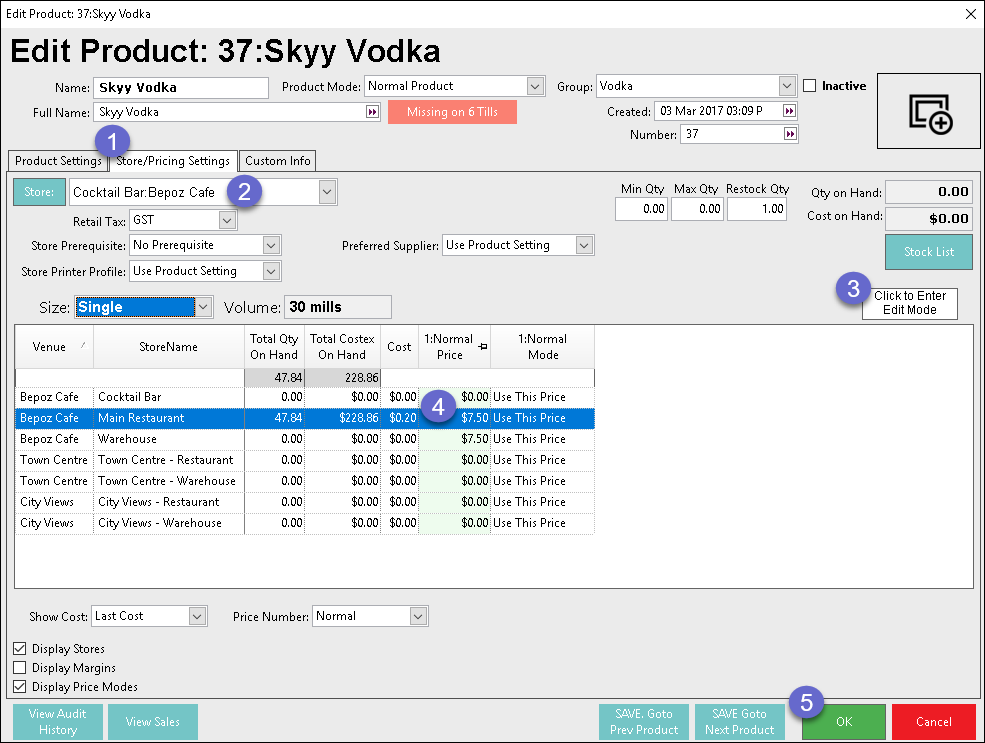Viewport: 985px width, 743px height.
Task: Click the red Cancel button
Action: point(933,722)
